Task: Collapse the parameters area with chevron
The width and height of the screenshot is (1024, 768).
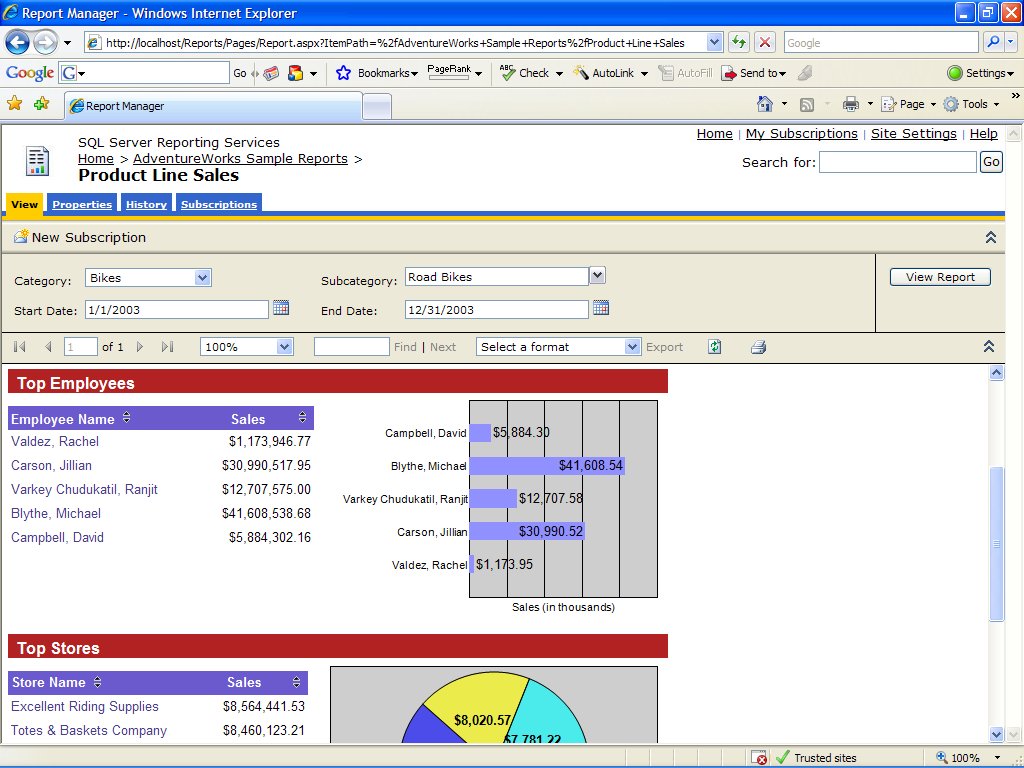Action: pyautogui.click(x=990, y=237)
